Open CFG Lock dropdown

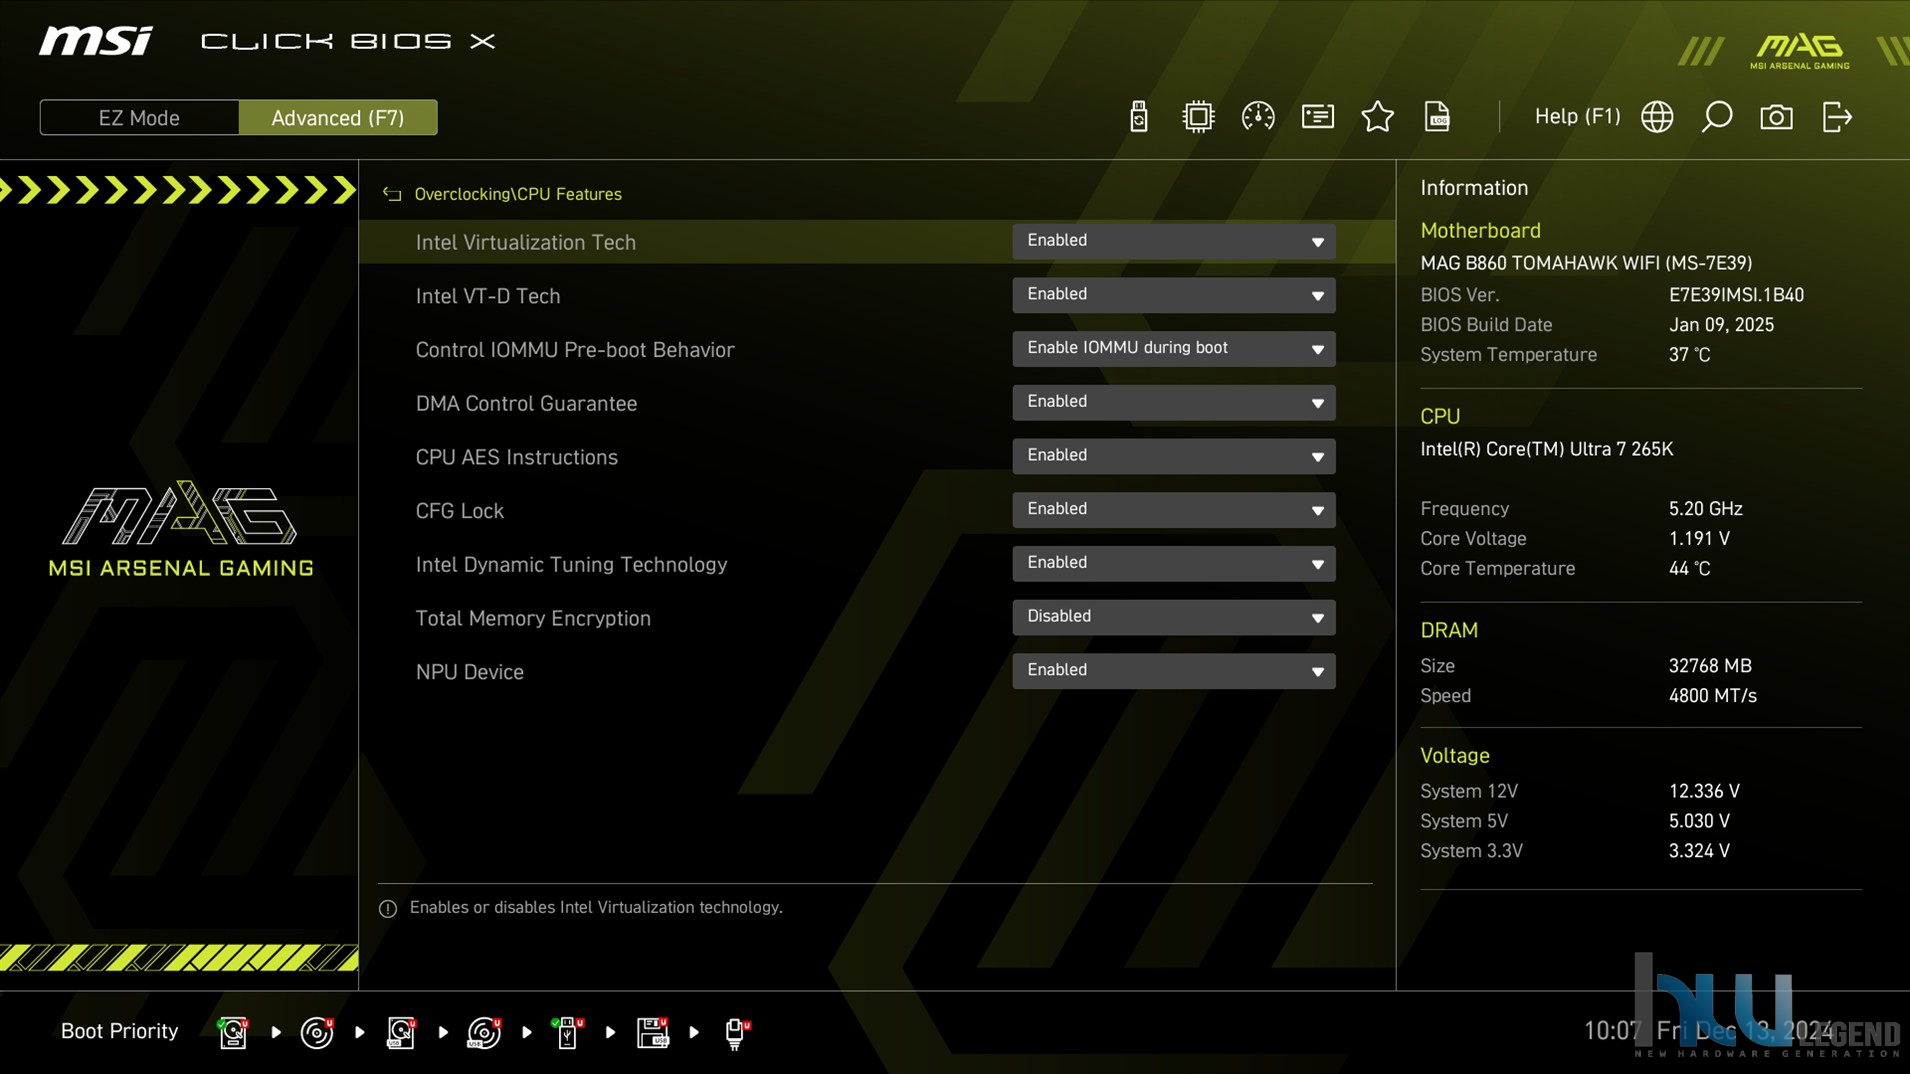coord(1173,510)
